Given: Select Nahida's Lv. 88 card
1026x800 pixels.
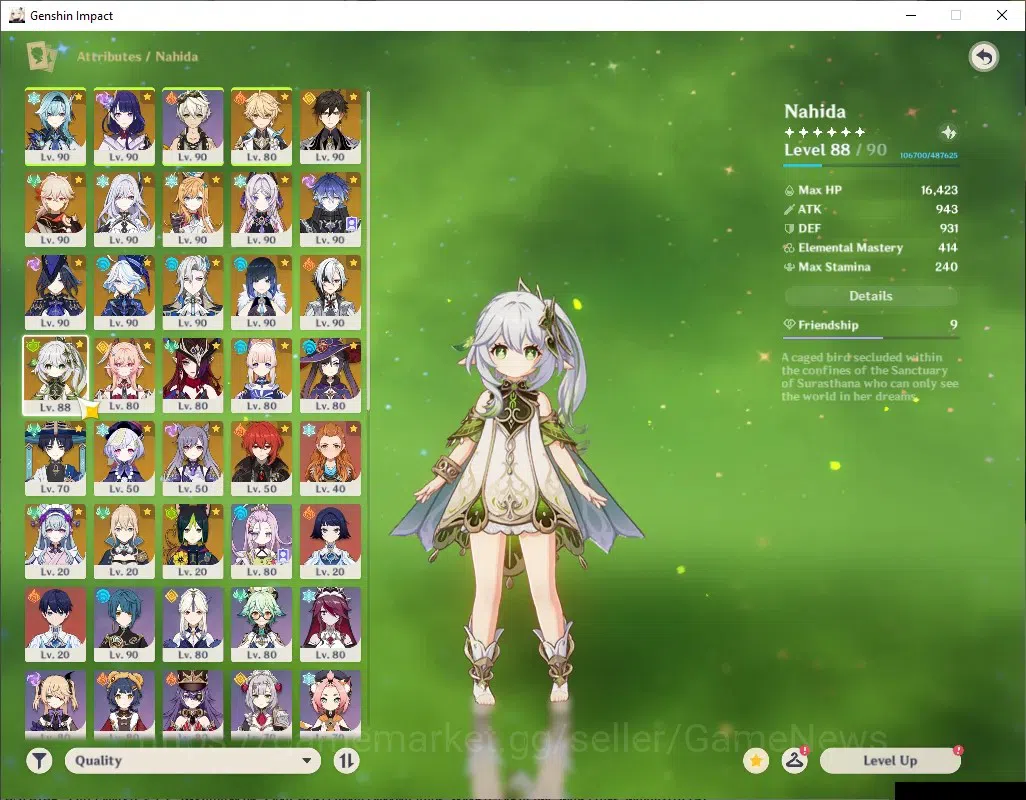Looking at the screenshot, I should tap(56, 375).
